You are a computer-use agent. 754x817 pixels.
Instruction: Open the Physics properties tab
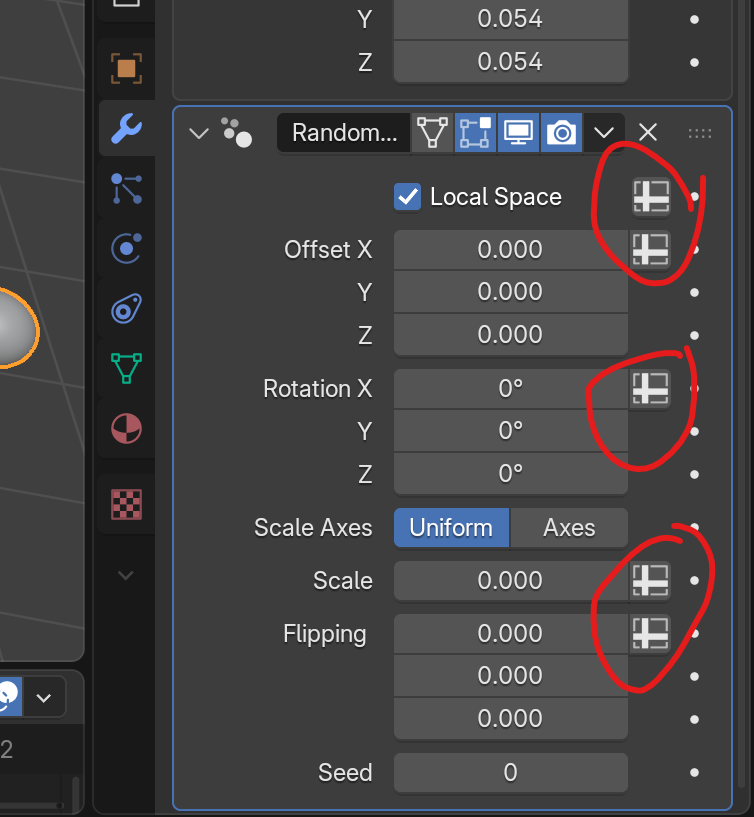[127, 248]
